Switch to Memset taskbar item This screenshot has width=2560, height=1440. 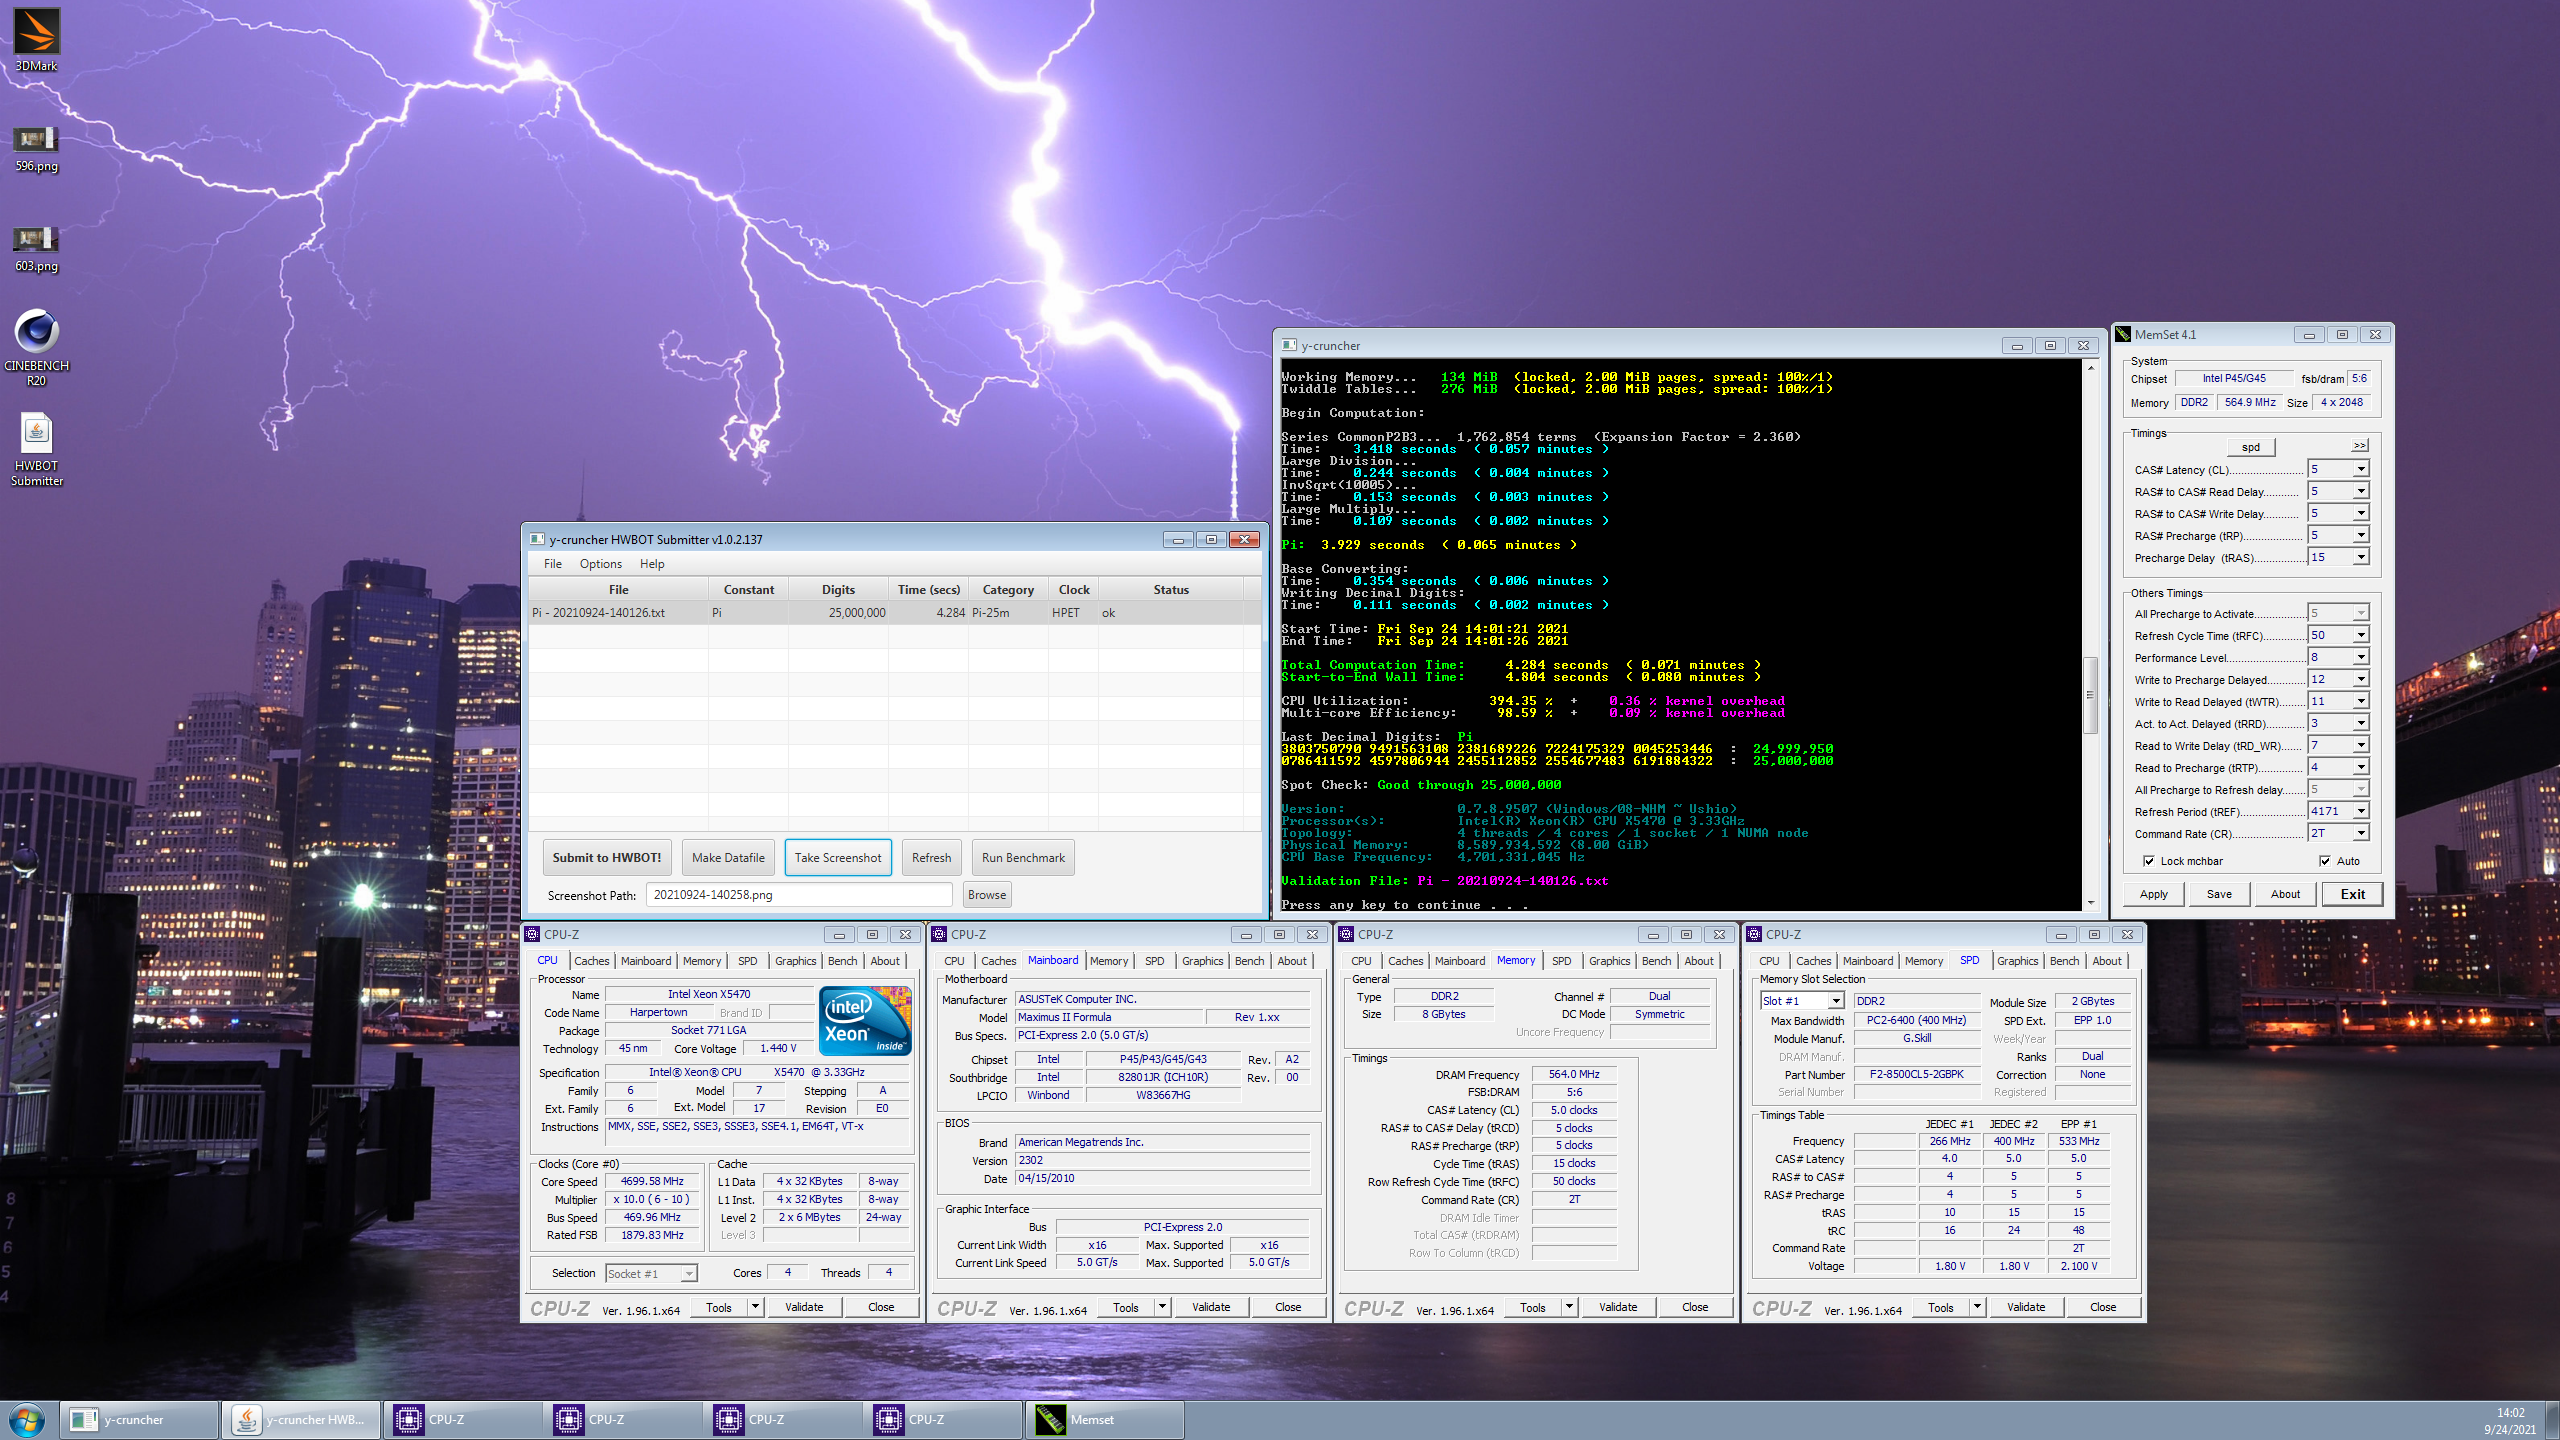[1104, 1420]
